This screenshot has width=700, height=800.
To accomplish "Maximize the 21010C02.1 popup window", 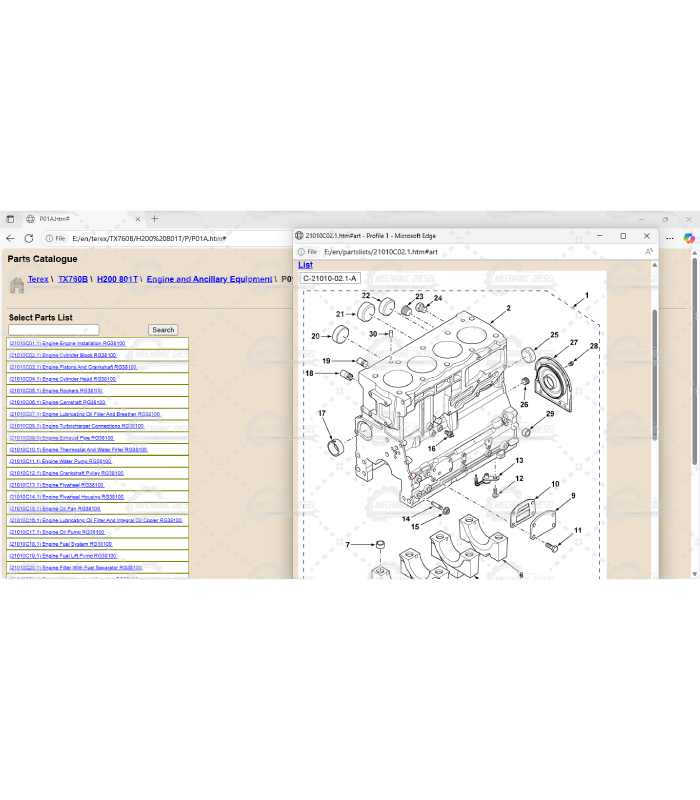I will (x=622, y=236).
